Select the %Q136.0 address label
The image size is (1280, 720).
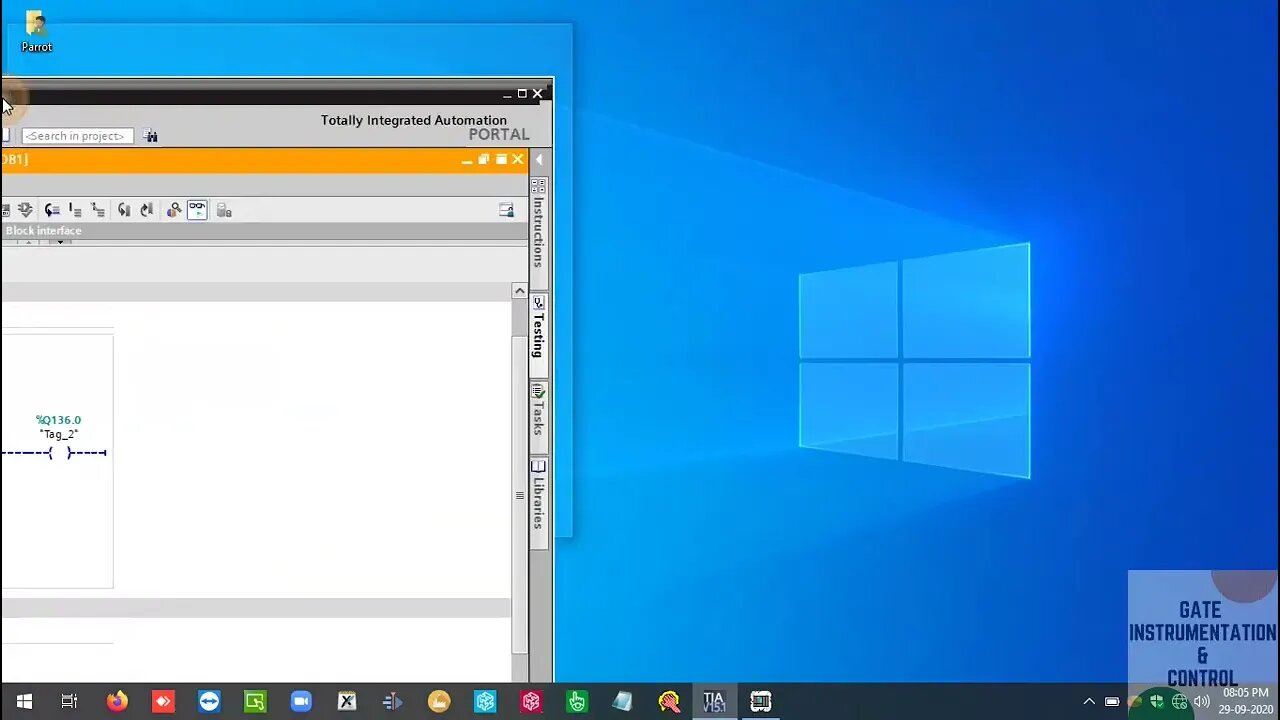coord(58,420)
